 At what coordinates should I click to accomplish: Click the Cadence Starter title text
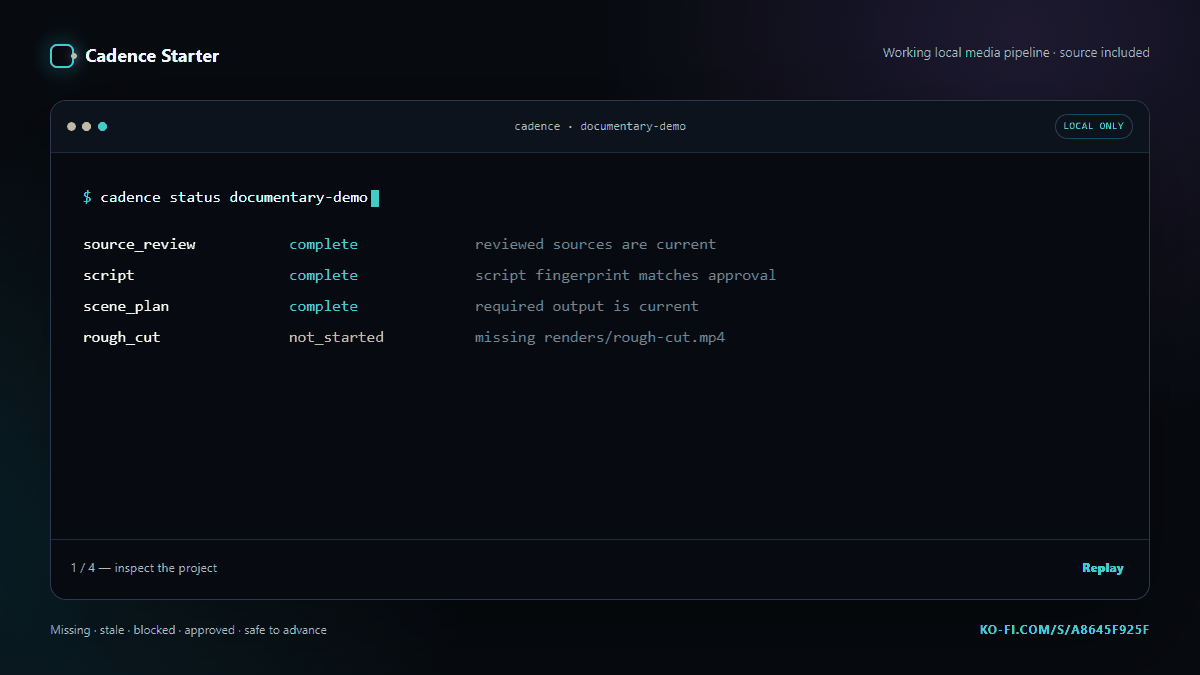[x=152, y=56]
